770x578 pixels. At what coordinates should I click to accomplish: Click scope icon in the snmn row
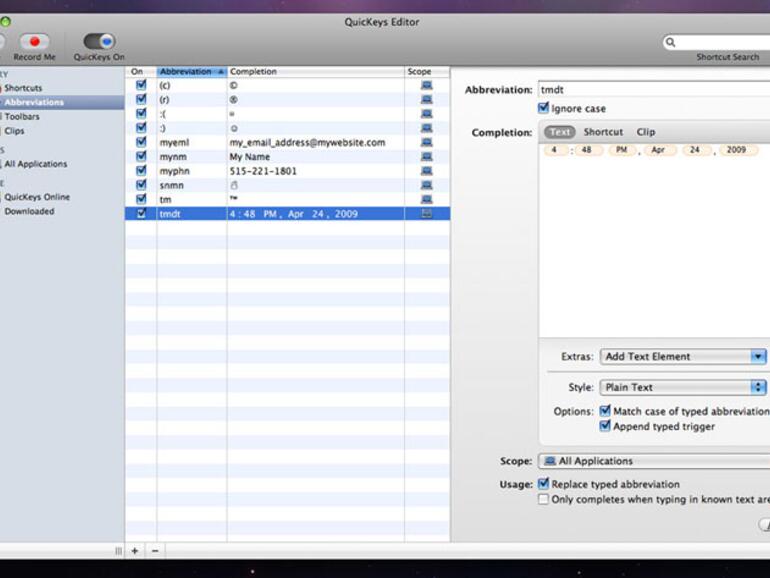point(427,185)
